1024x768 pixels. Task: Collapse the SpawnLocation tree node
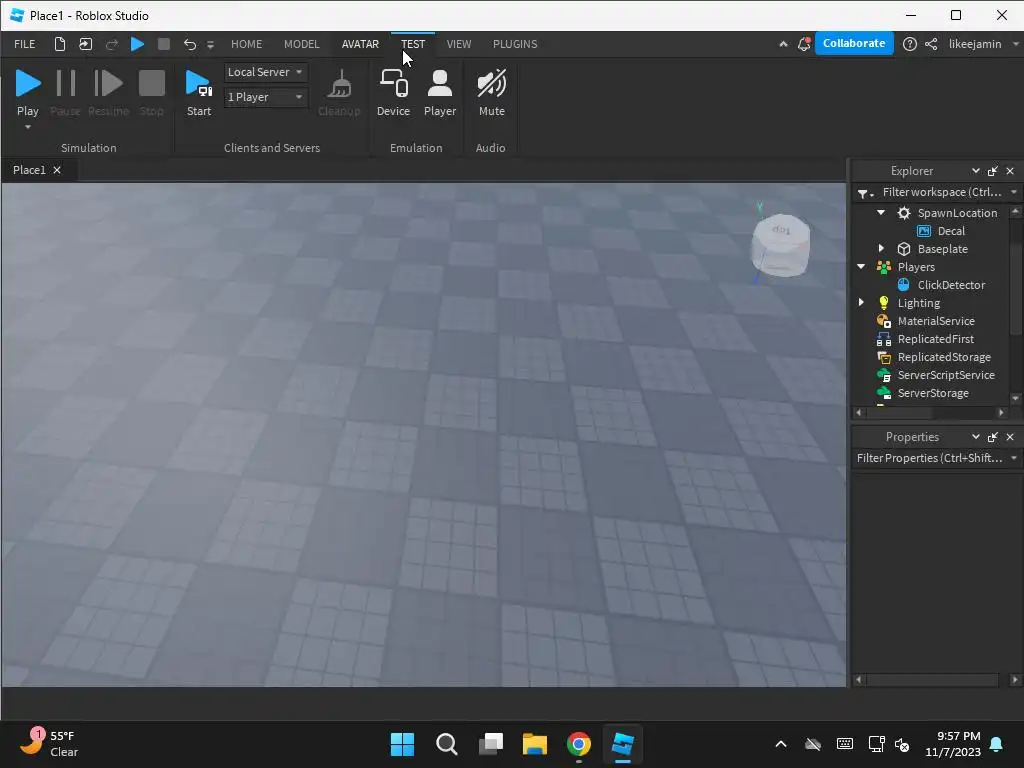[881, 212]
